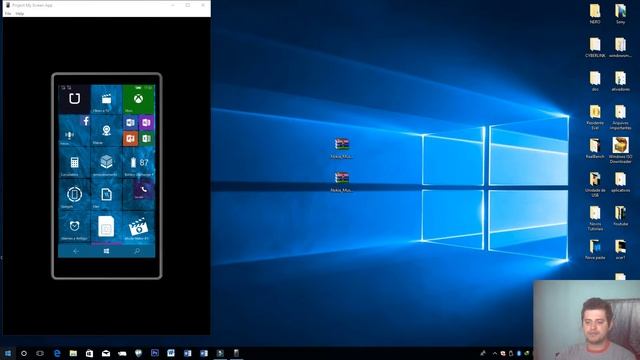The width and height of the screenshot is (640, 360).
Task: Select the doc folder on desktop
Action: click(595, 81)
